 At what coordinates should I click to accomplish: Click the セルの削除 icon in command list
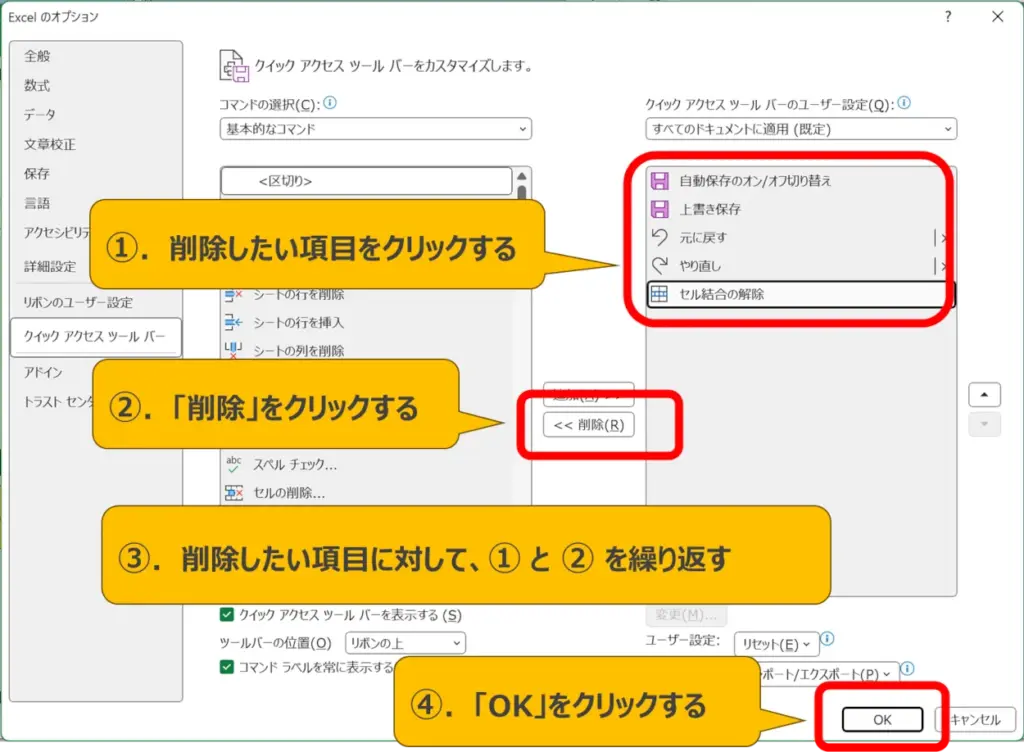pyautogui.click(x=234, y=492)
